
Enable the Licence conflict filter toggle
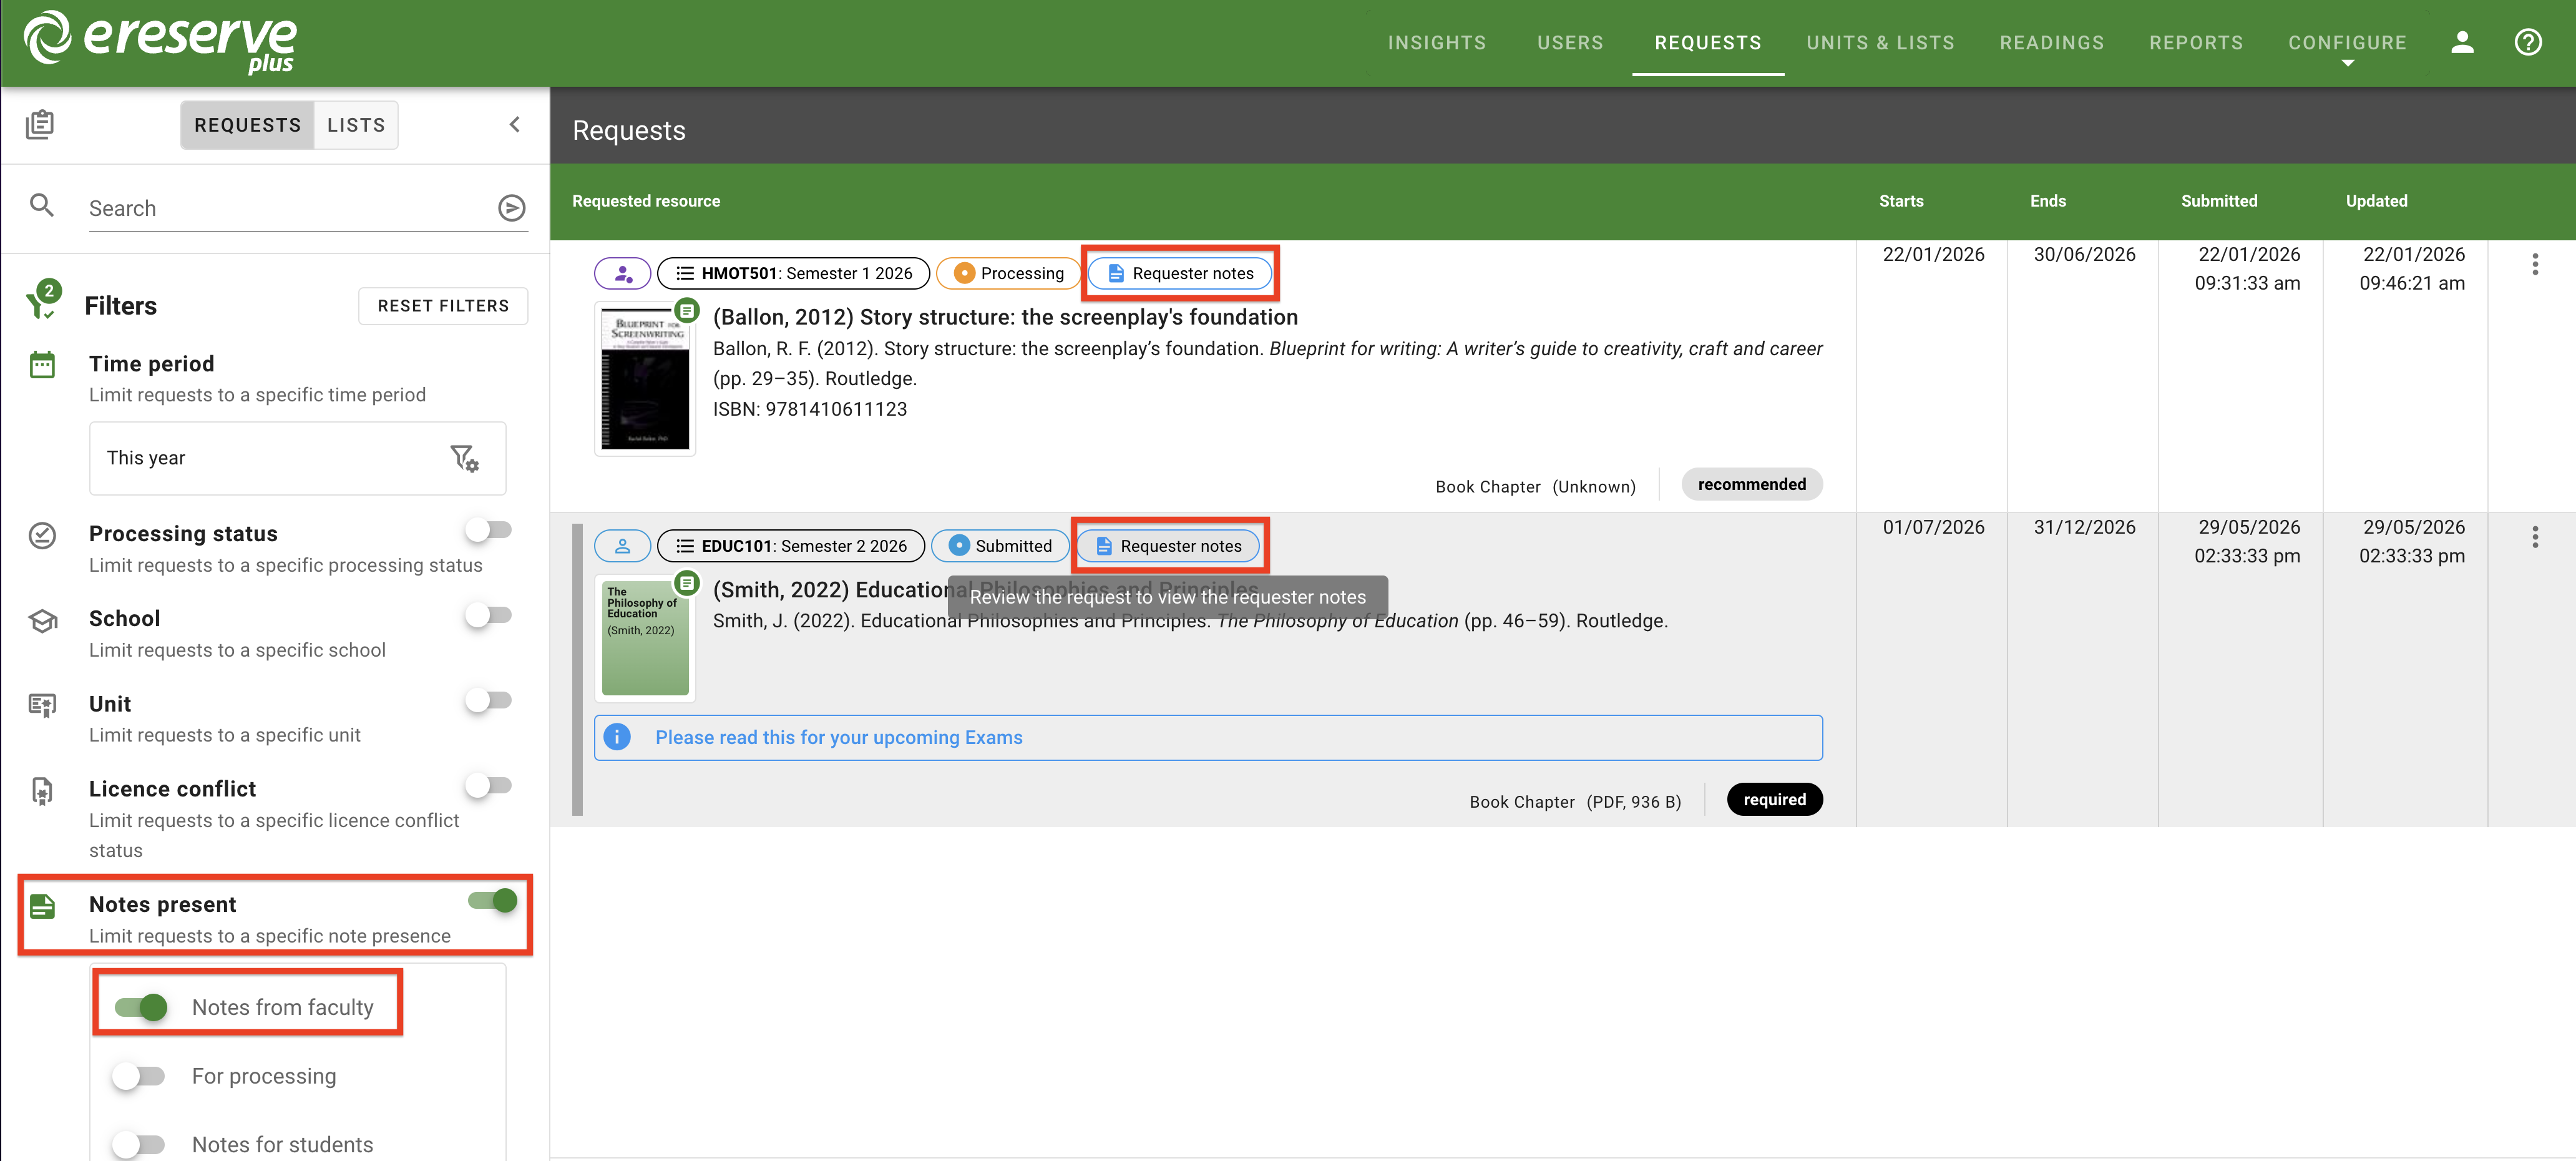[x=489, y=785]
